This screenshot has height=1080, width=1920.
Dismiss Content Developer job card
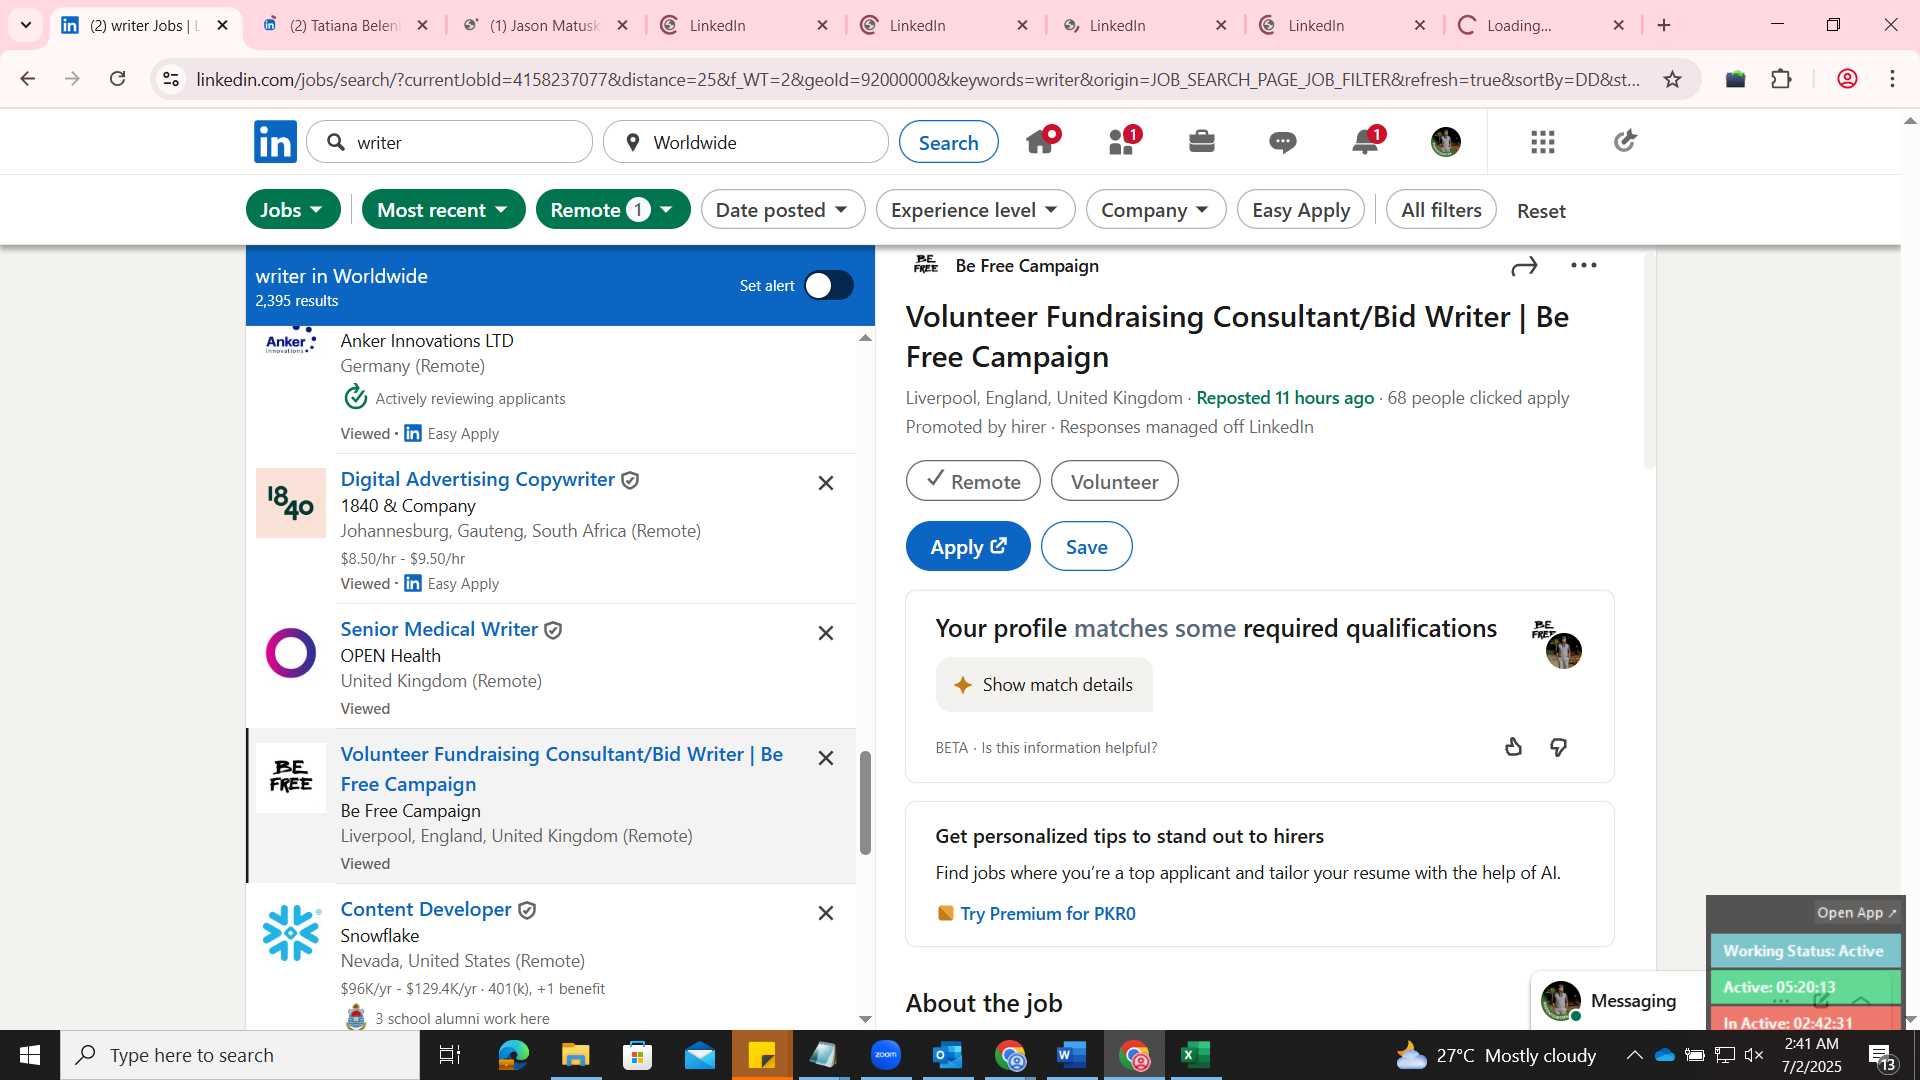tap(826, 913)
